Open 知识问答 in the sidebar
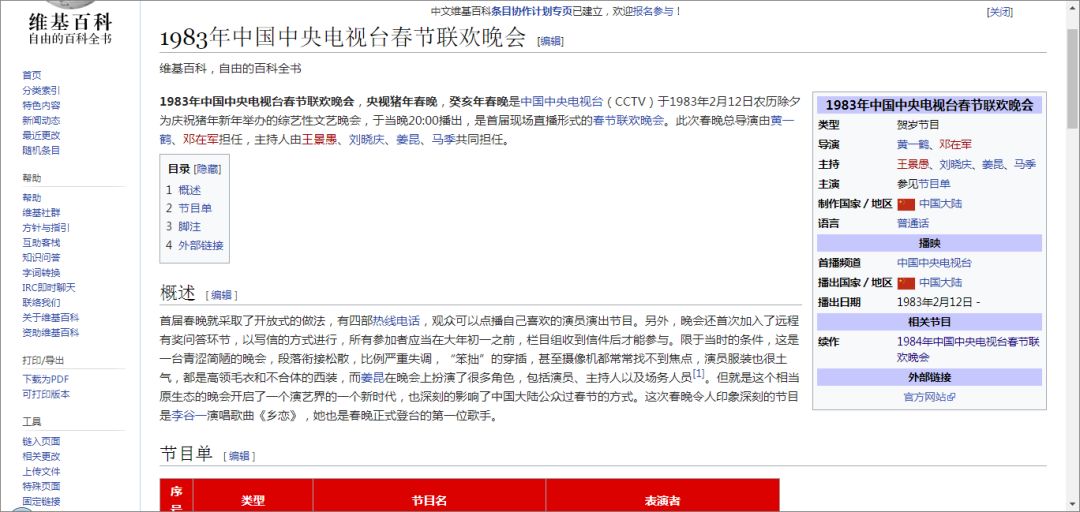This screenshot has height=512, width=1080. (41, 258)
